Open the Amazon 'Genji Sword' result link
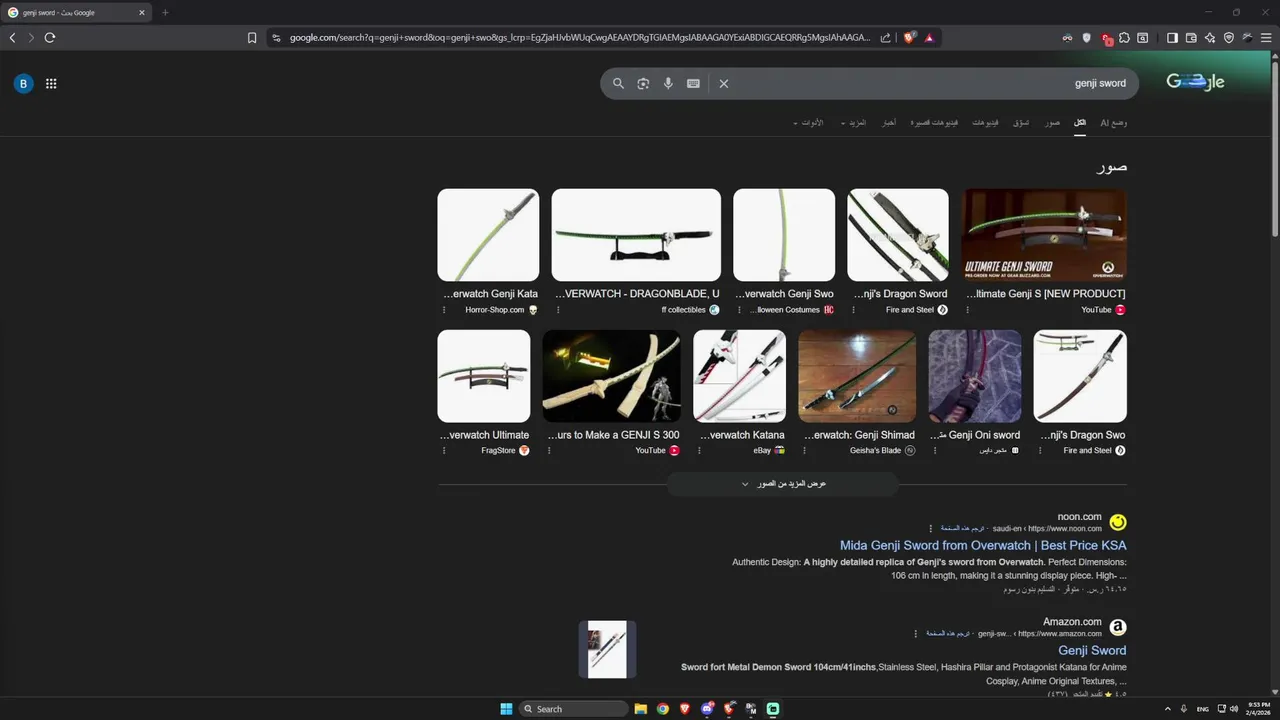This screenshot has width=1280, height=720. coord(1092,651)
